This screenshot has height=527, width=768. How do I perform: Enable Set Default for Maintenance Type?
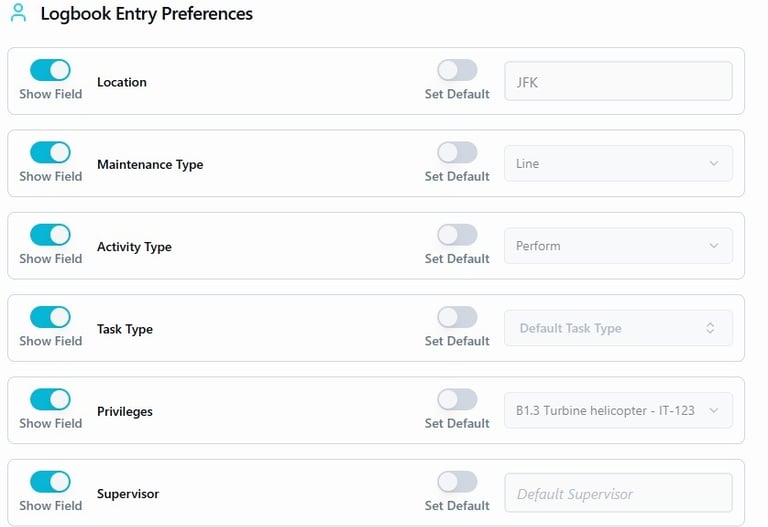click(457, 152)
